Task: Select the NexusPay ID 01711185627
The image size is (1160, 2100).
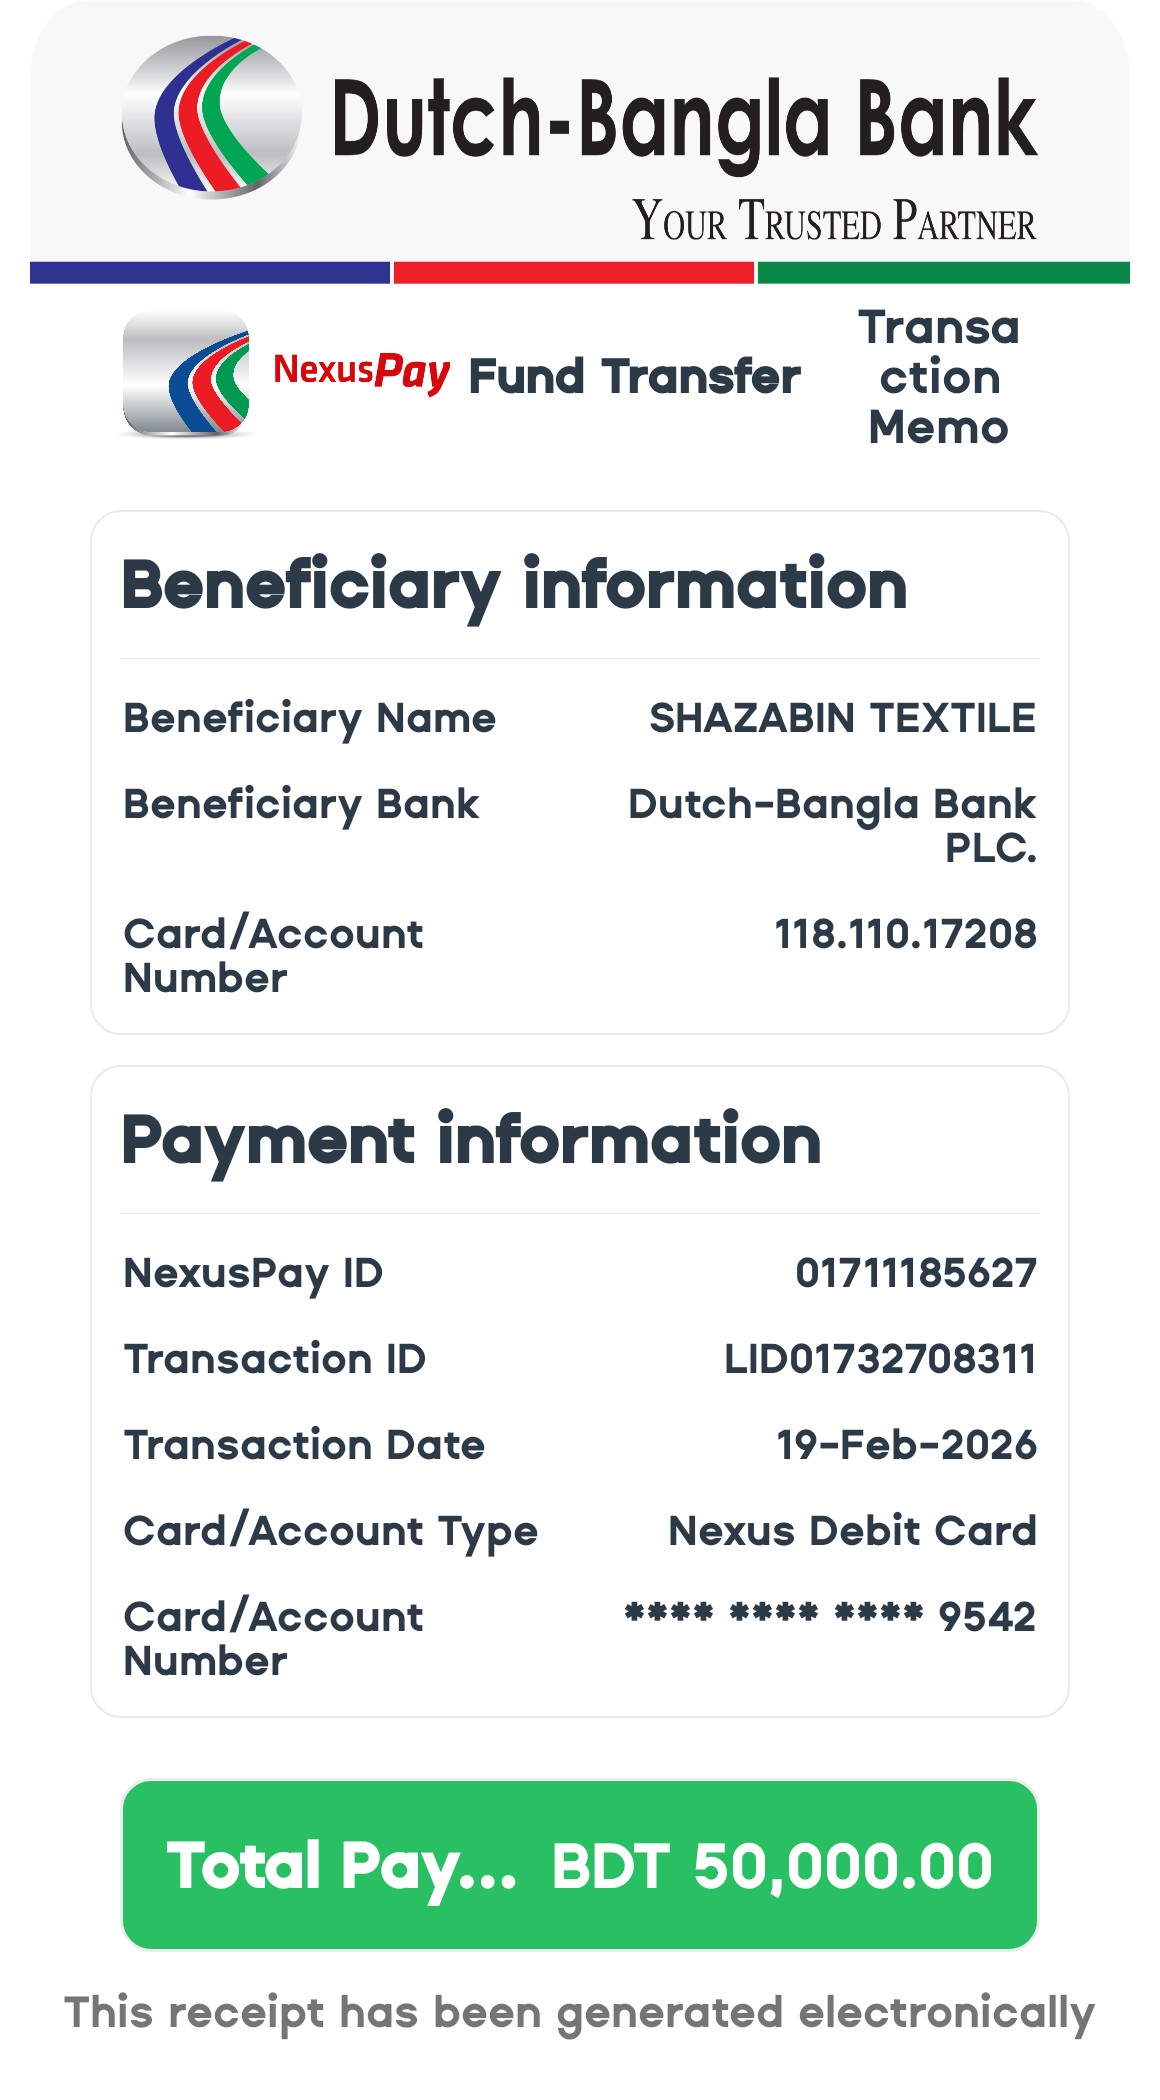Action: (x=915, y=1273)
